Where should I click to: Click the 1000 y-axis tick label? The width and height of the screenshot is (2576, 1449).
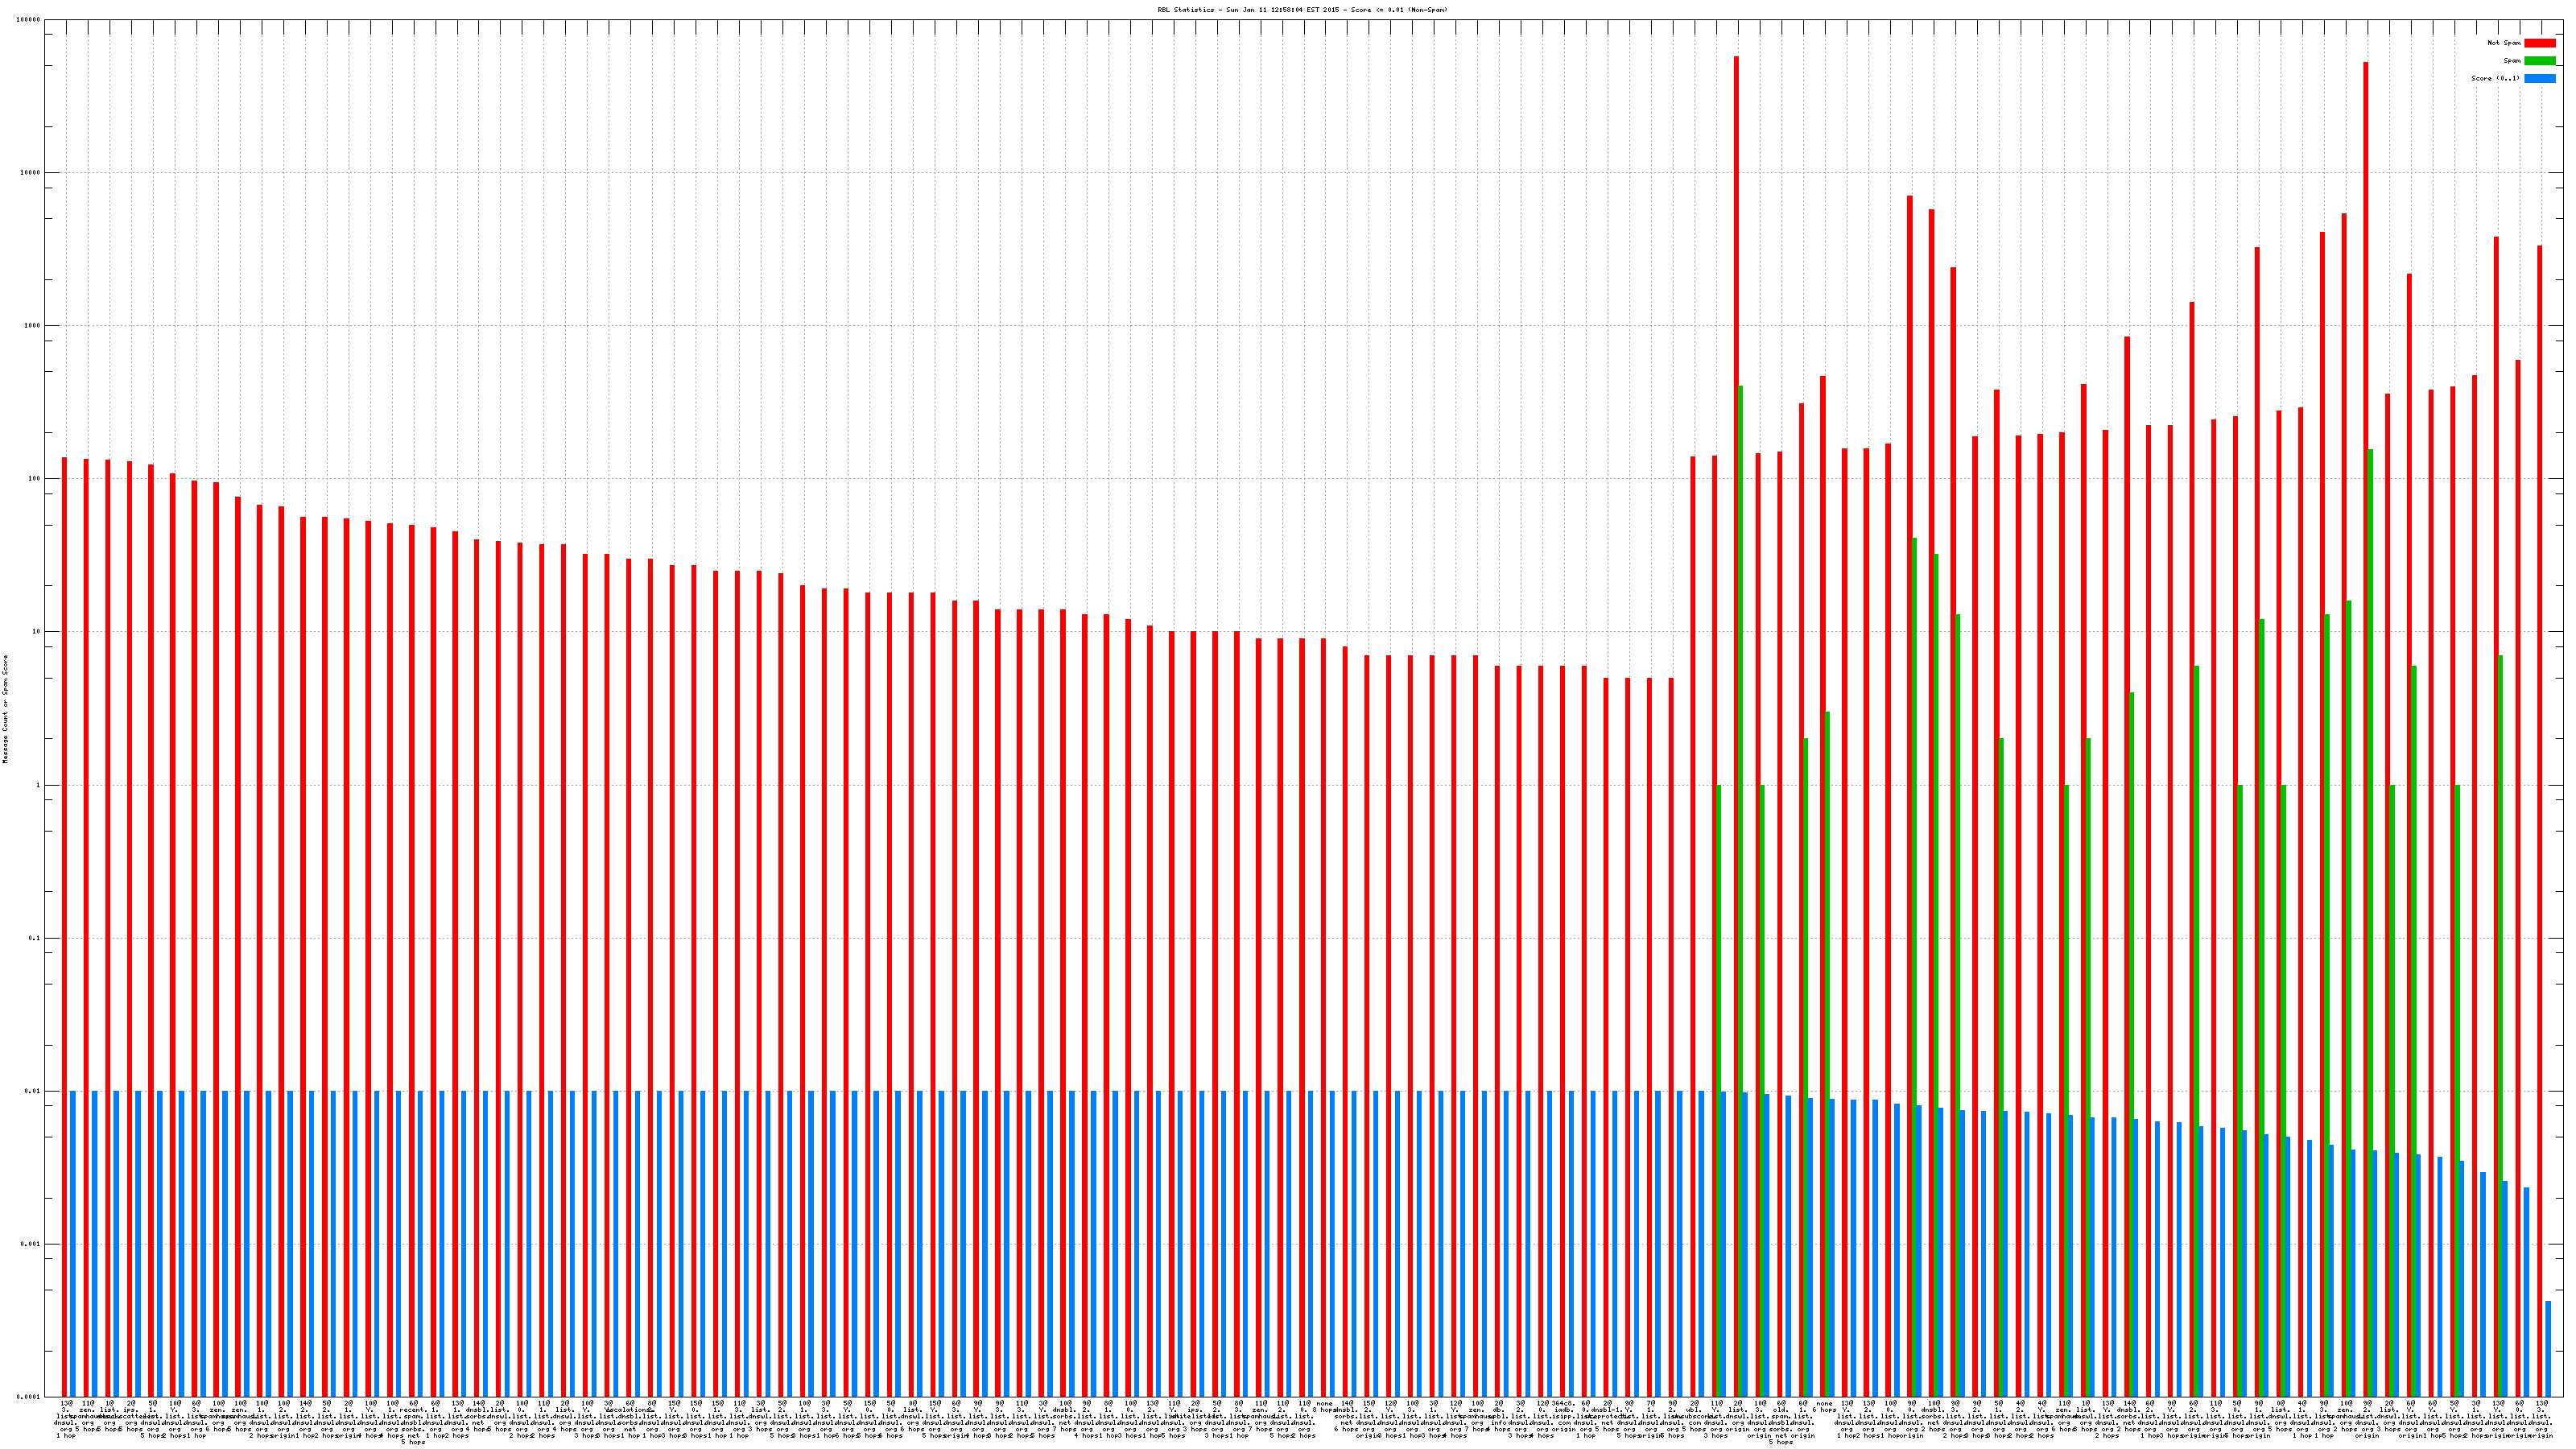pos(34,326)
